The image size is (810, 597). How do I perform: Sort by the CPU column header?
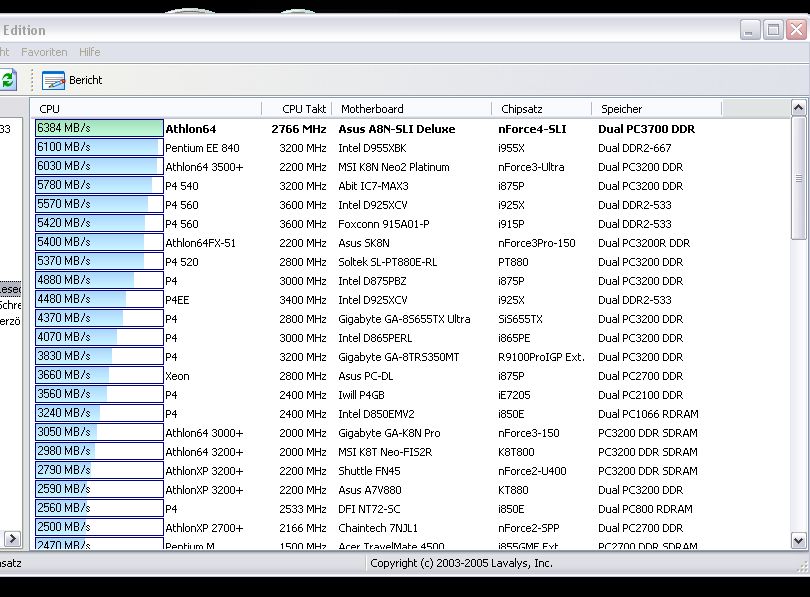[x=147, y=109]
